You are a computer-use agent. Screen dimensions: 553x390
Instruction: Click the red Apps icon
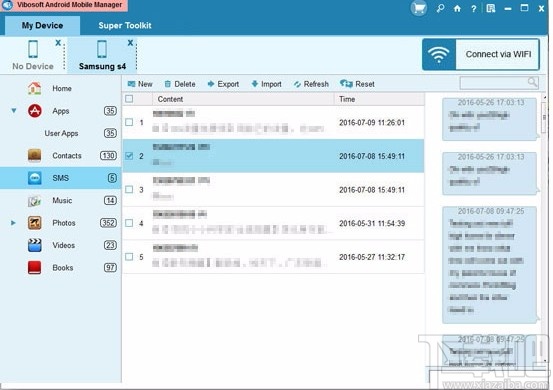point(34,111)
